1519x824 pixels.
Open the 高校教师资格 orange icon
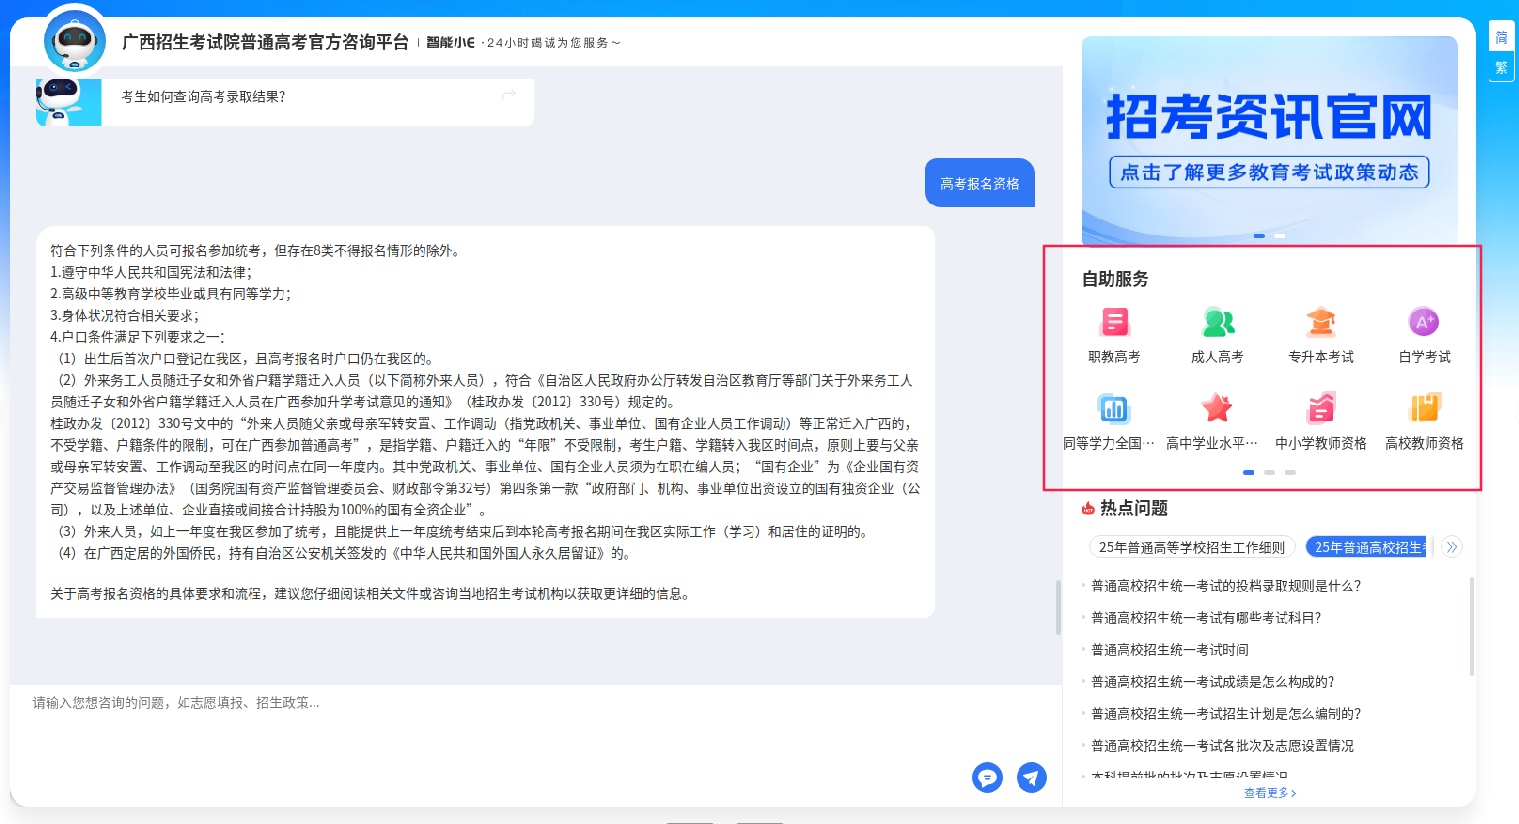click(x=1424, y=409)
